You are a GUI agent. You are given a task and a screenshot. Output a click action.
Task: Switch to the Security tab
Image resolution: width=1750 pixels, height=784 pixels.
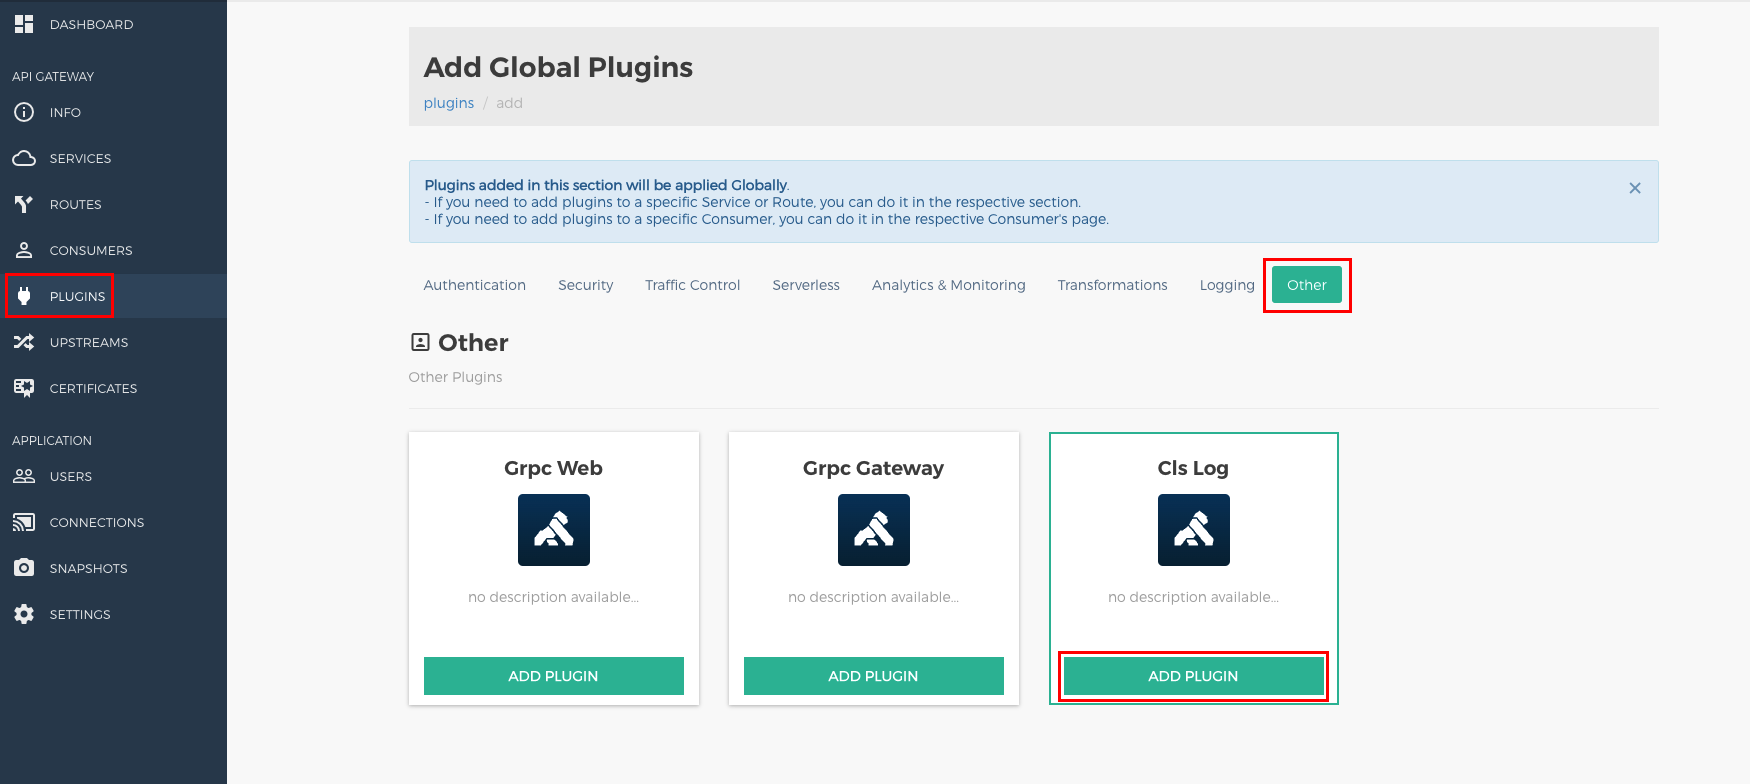586,285
